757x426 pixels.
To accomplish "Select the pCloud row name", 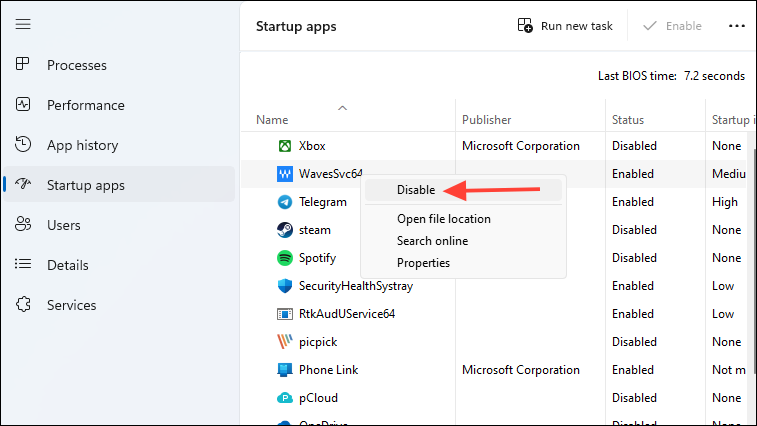I will pyautogui.click(x=318, y=398).
